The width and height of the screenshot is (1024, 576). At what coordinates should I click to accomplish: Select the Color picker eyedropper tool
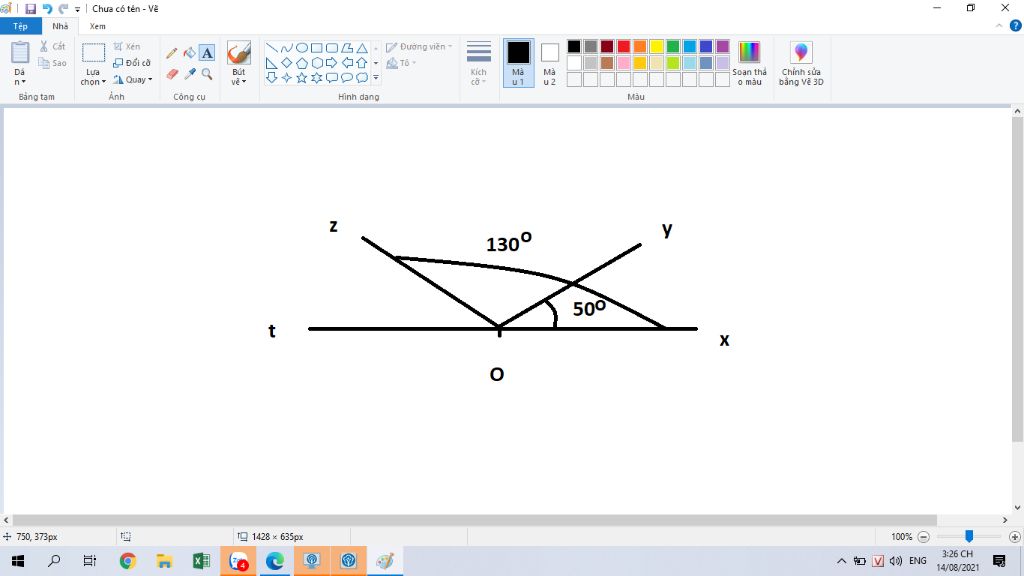click(189, 74)
